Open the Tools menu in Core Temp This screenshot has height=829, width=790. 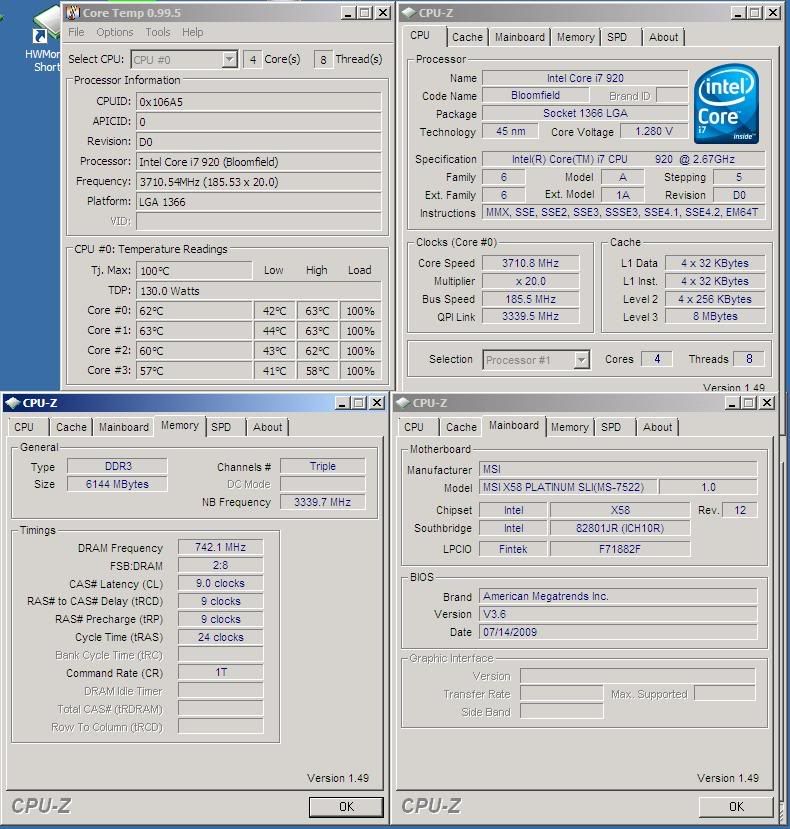(158, 32)
